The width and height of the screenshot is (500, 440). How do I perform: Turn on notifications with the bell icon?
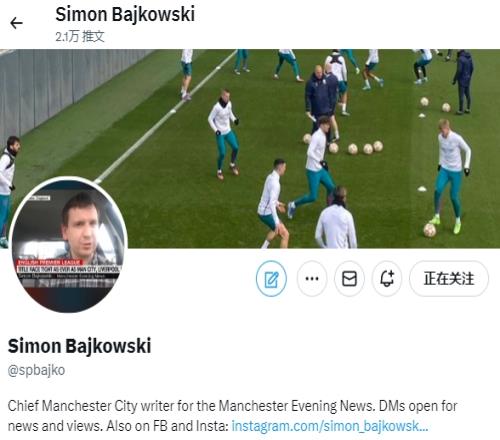(x=387, y=279)
